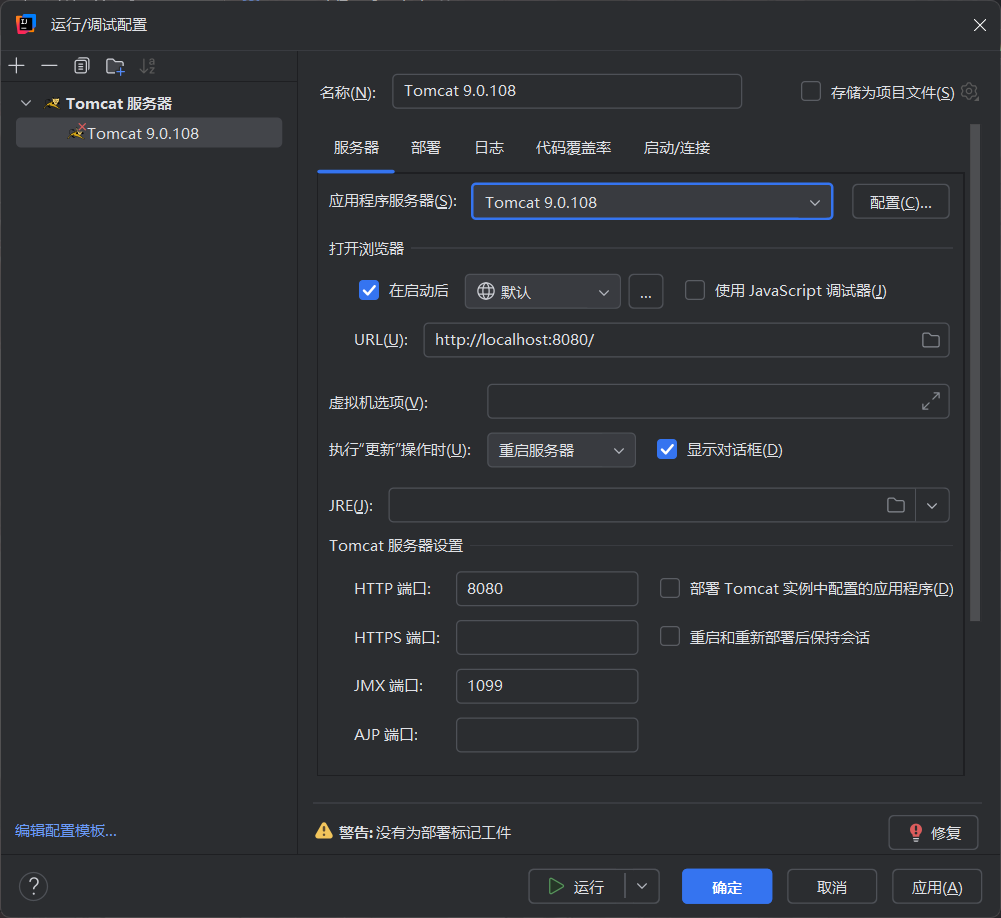1001x918 pixels.
Task: Switch to the 代码覆盖率 tab
Action: 573,148
